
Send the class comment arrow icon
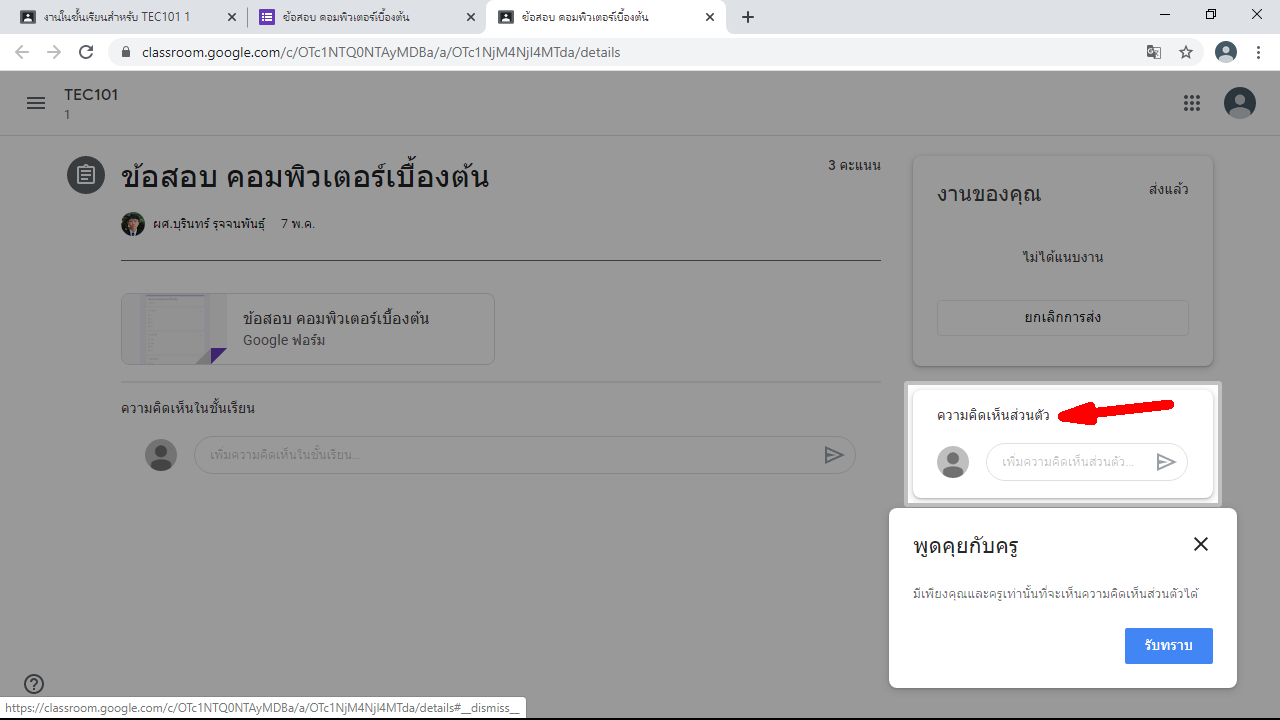[833, 455]
